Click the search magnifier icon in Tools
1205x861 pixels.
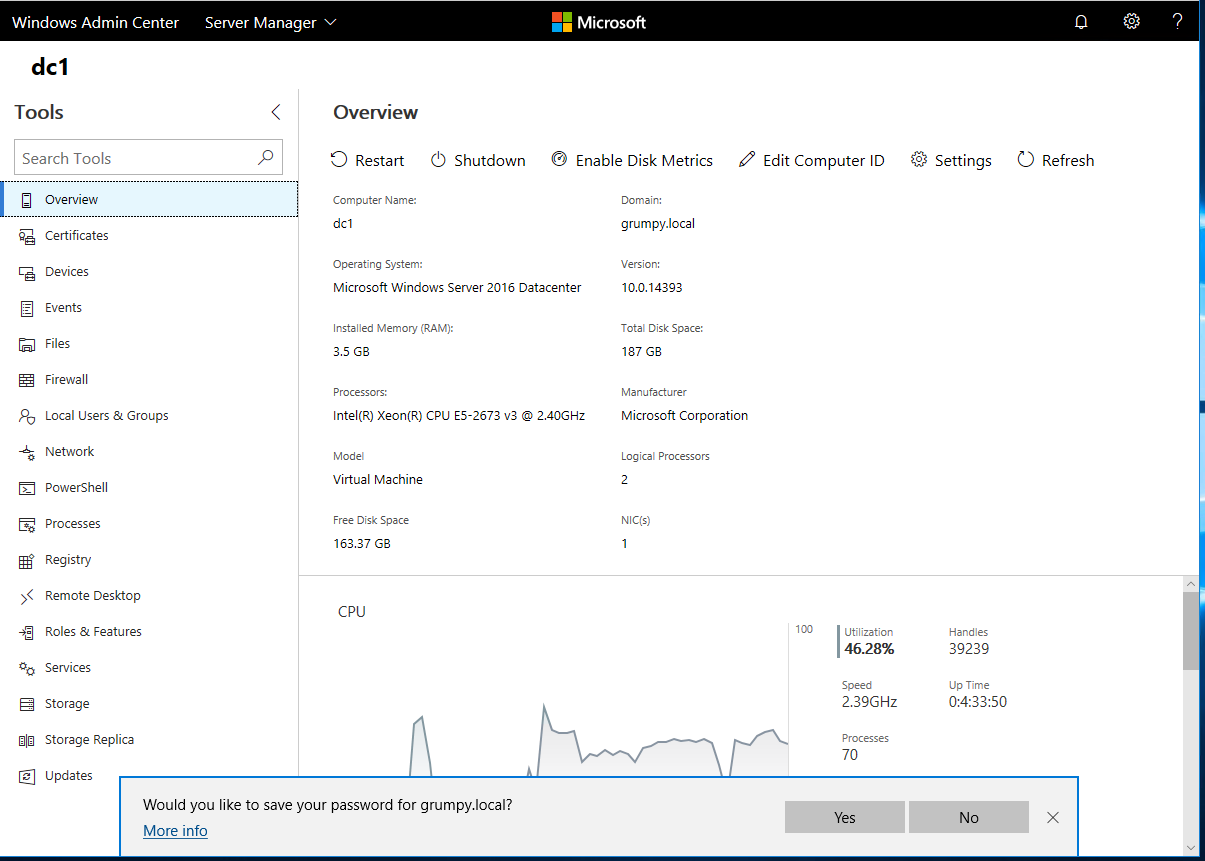265,157
